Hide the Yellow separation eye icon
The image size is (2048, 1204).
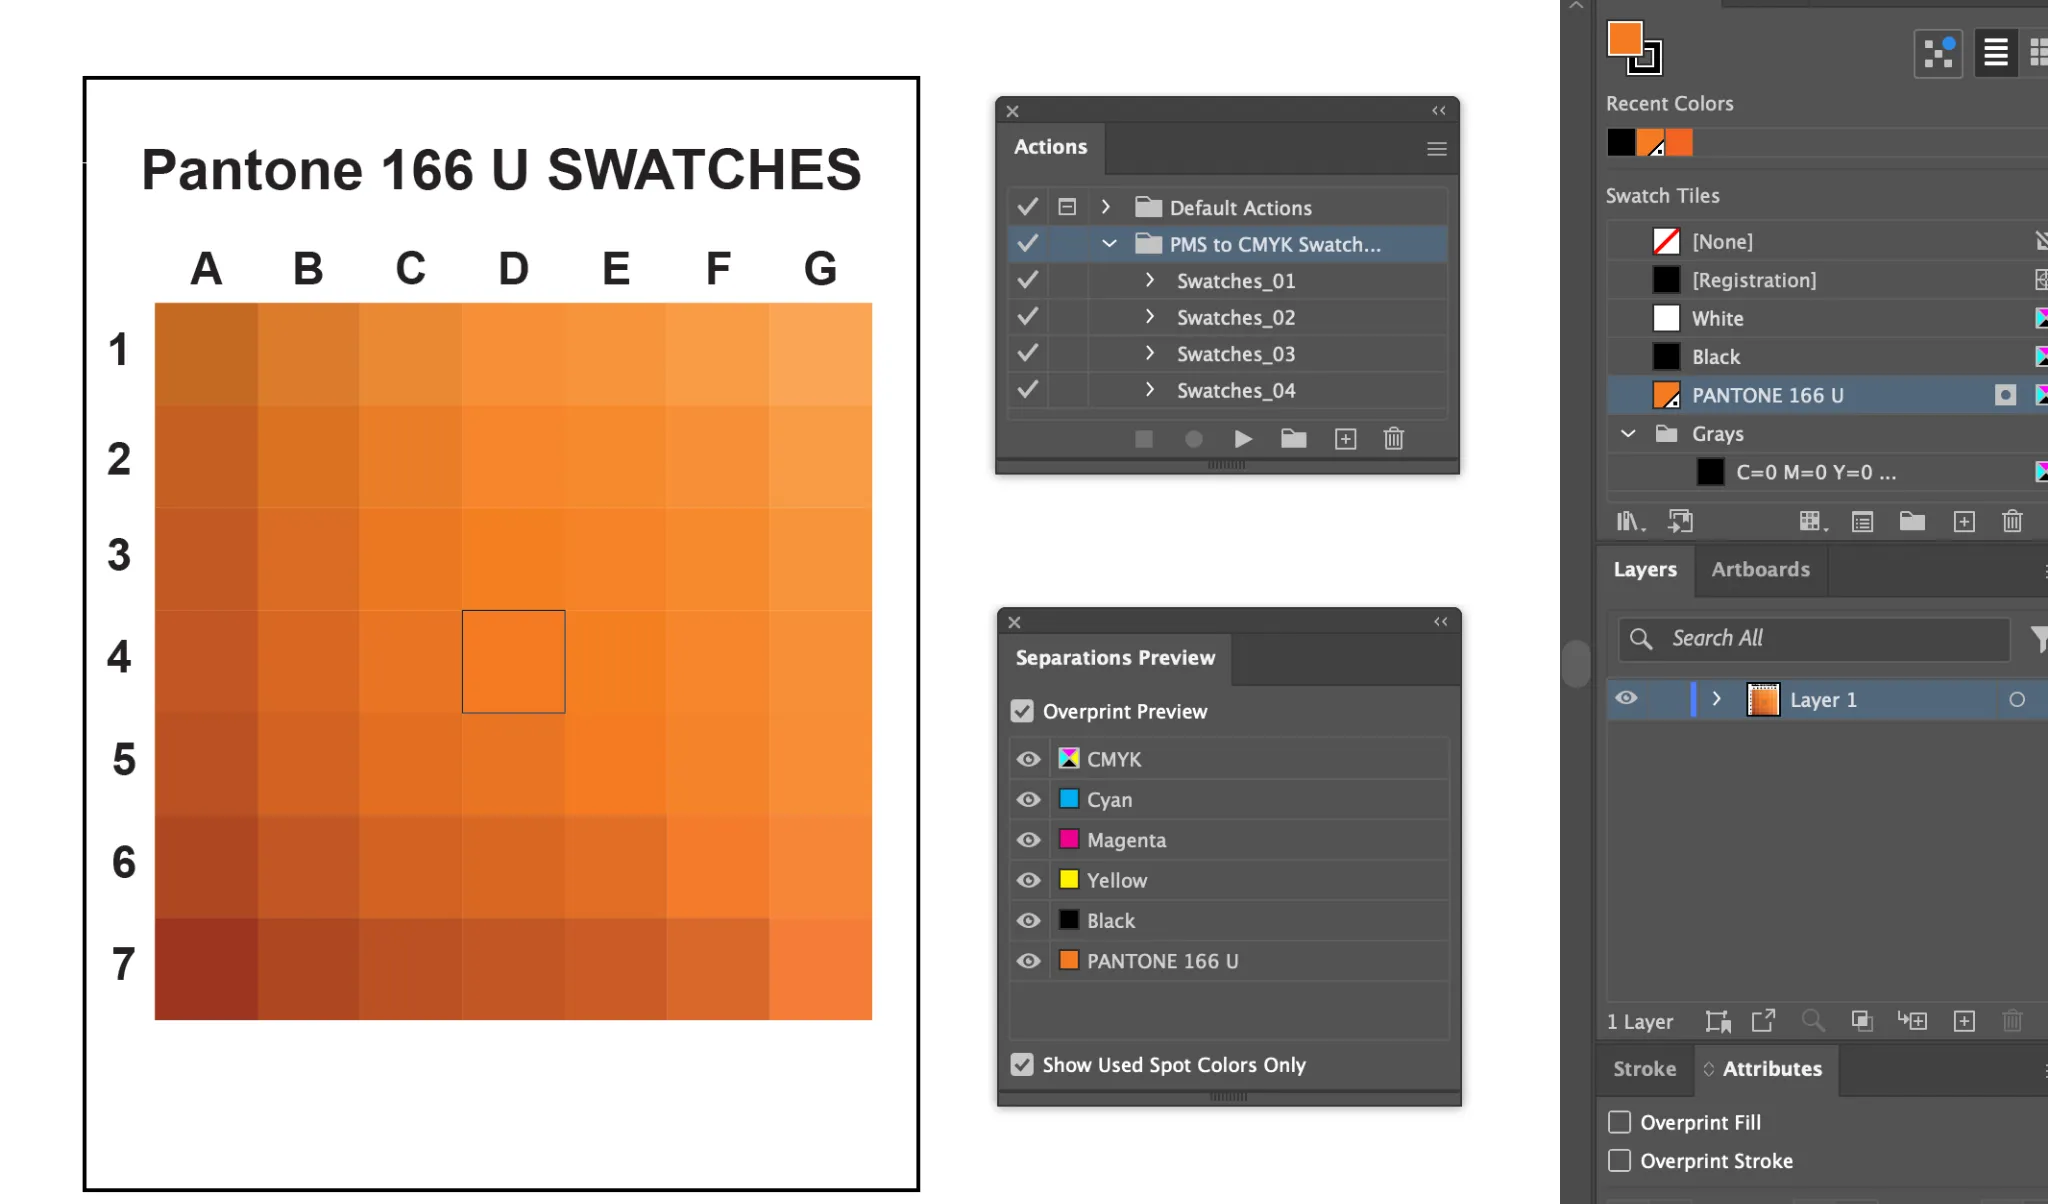point(1029,880)
